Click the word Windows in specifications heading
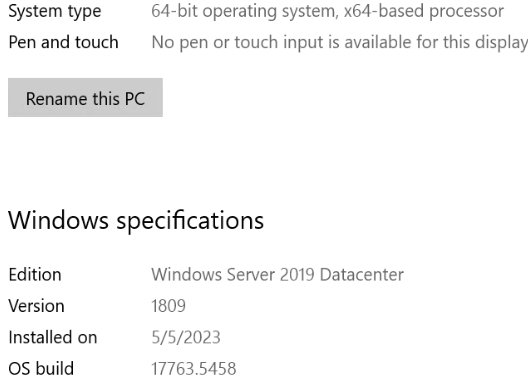Viewport: 528px width, 384px height. tap(58, 220)
